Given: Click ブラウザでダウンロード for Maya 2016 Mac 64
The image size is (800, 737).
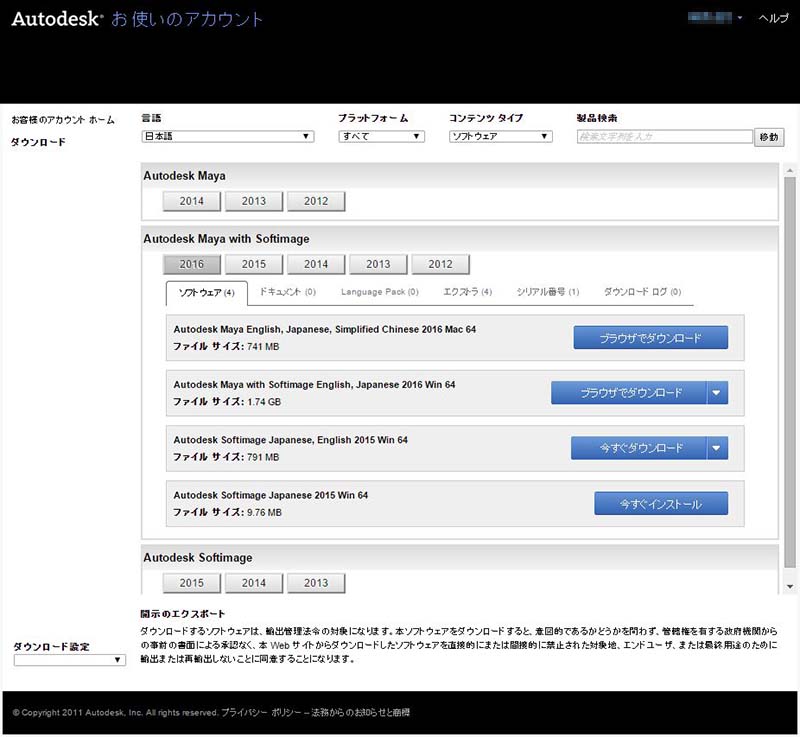Looking at the screenshot, I should click(651, 338).
